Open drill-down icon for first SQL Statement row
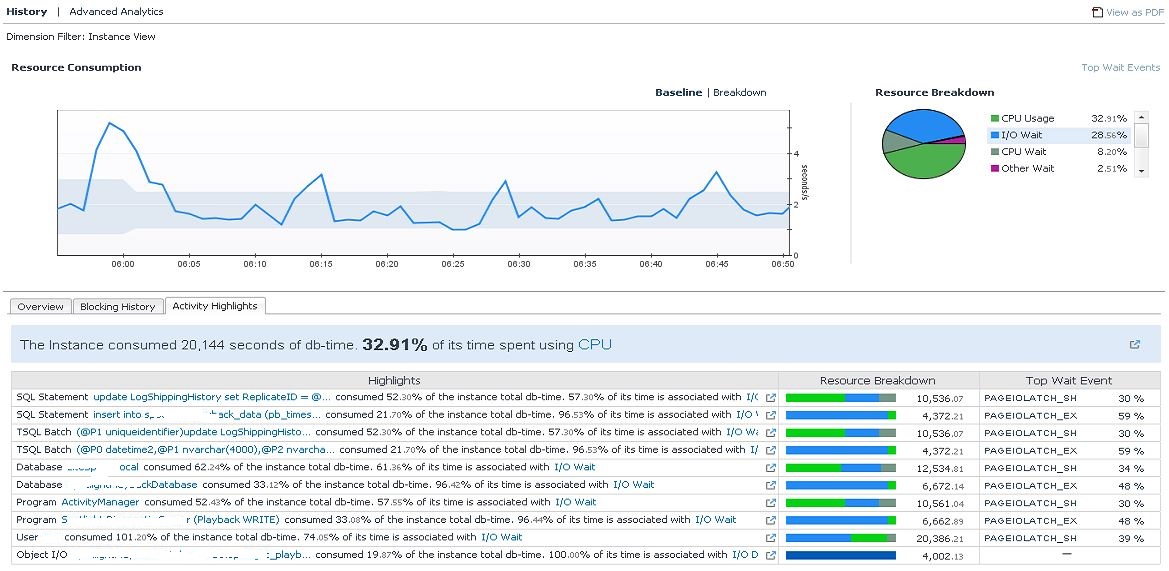The height and width of the screenshot is (571, 1169). 770,398
